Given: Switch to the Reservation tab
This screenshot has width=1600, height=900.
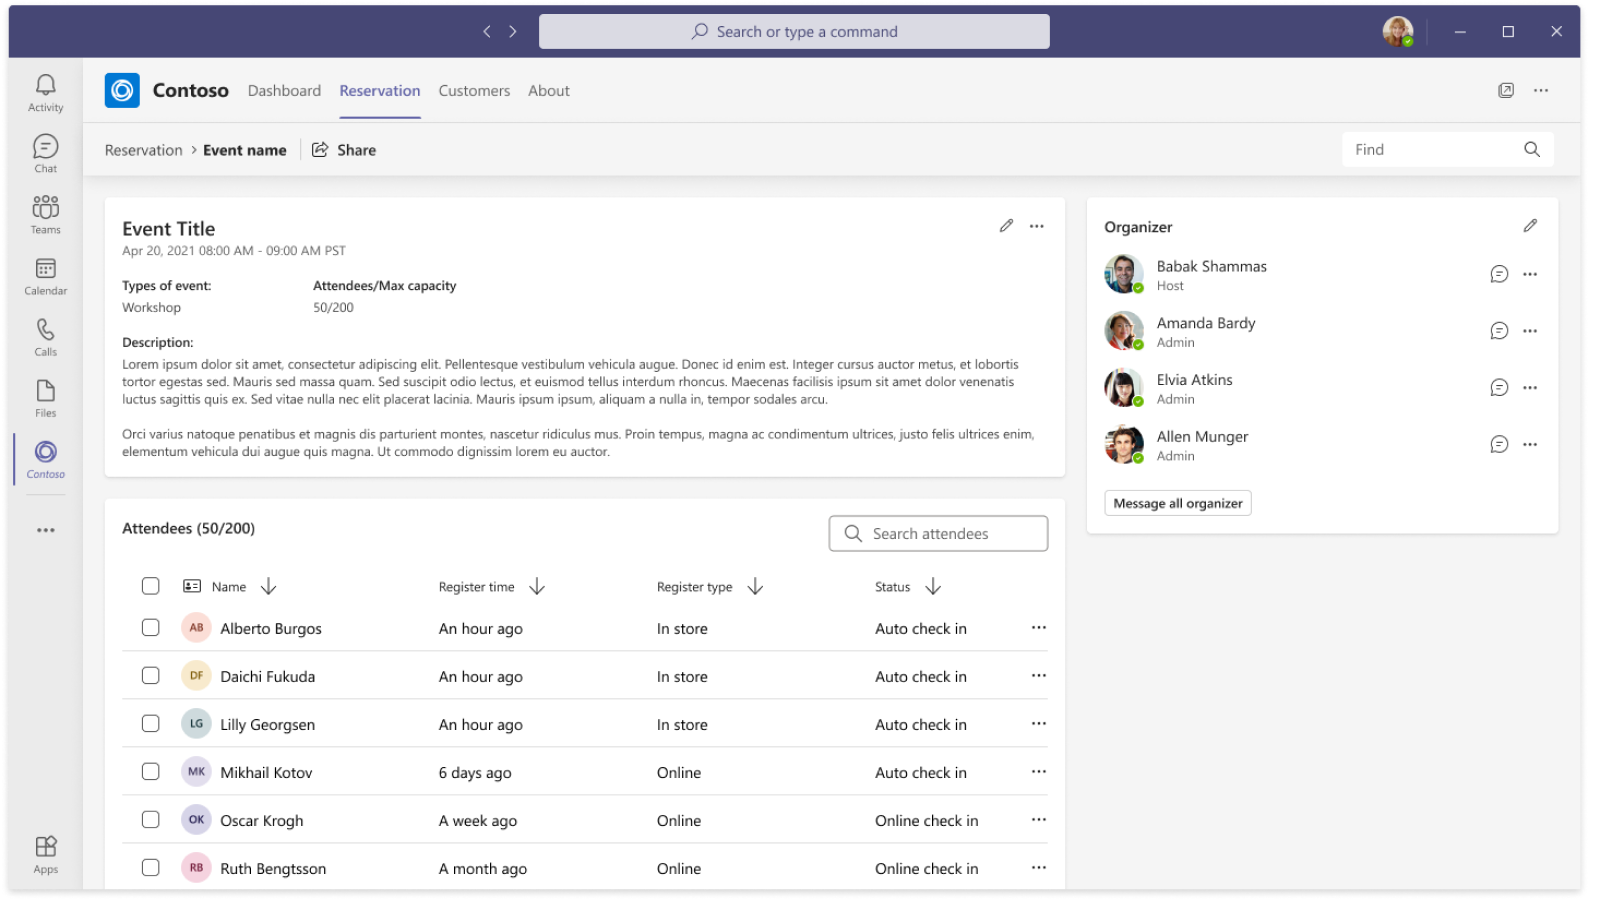Looking at the screenshot, I should tap(380, 90).
